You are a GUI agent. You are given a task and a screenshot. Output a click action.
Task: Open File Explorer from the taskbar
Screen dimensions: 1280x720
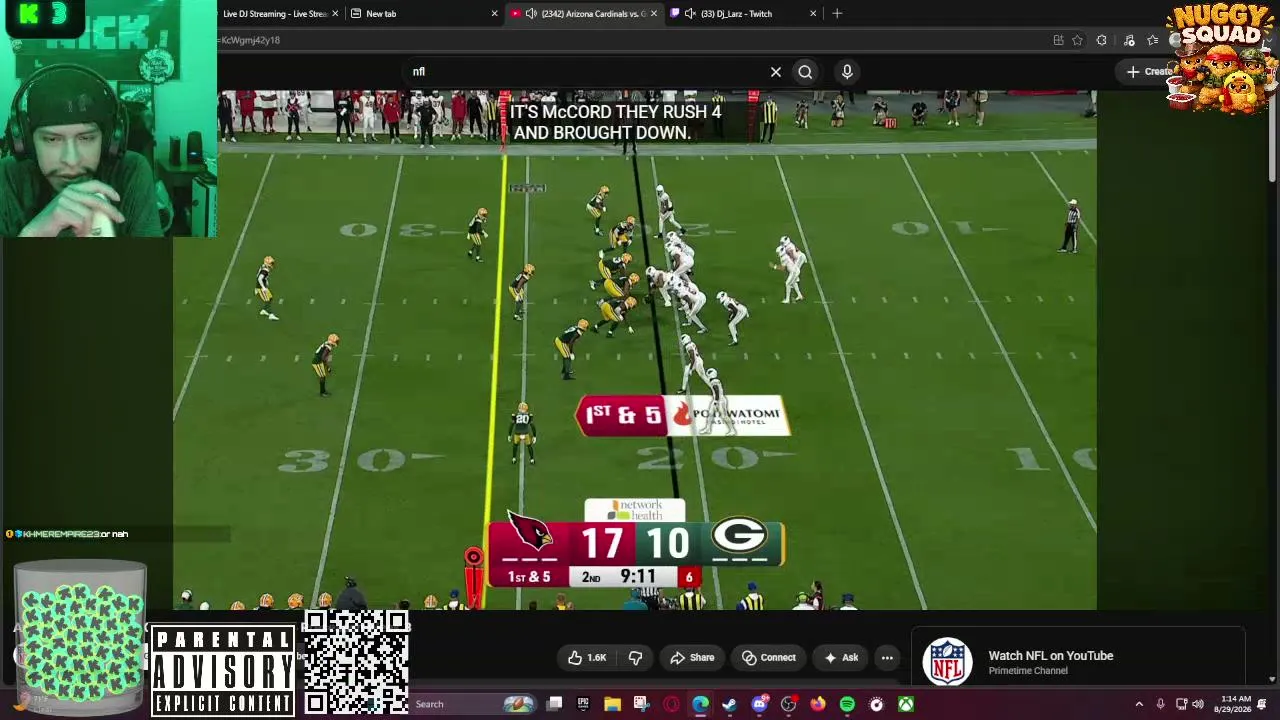[612, 704]
